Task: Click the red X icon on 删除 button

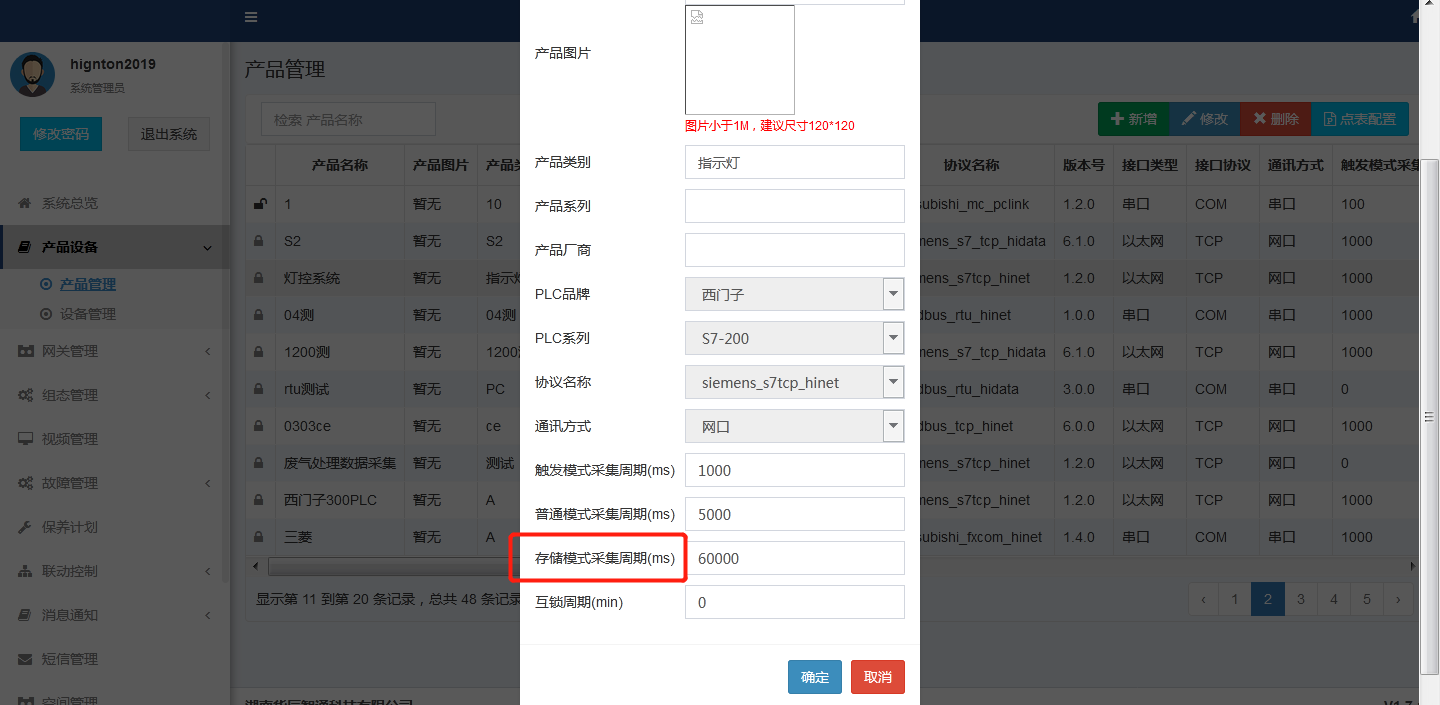Action: (1260, 118)
